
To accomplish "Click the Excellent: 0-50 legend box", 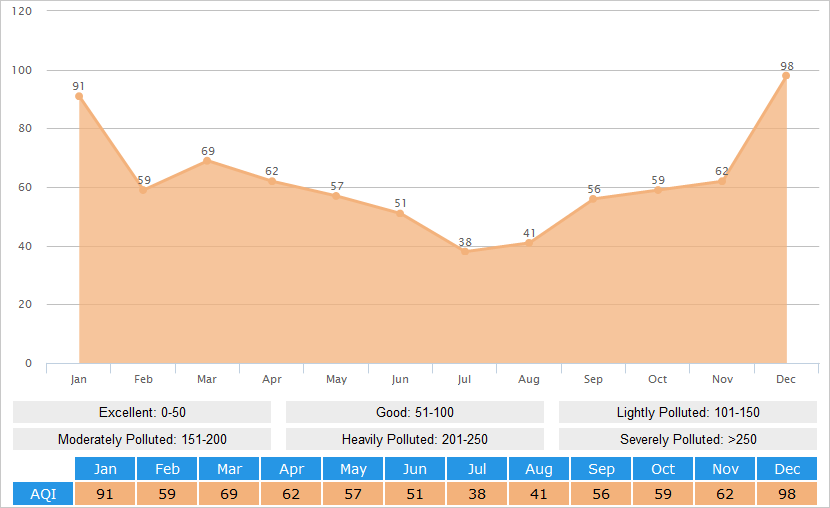I will coord(142,412).
